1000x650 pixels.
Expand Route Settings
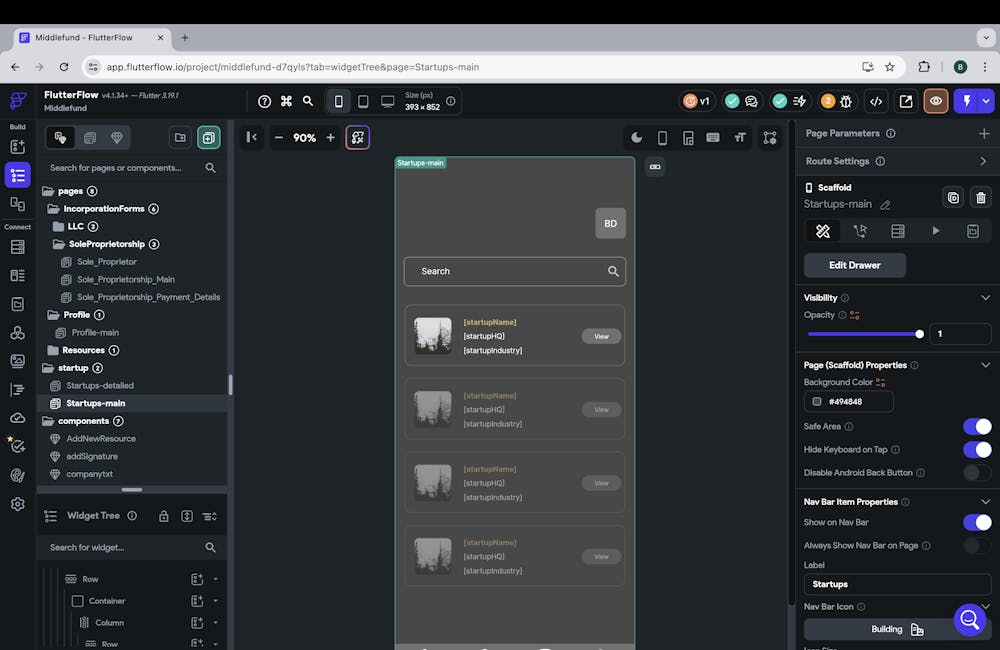983,161
